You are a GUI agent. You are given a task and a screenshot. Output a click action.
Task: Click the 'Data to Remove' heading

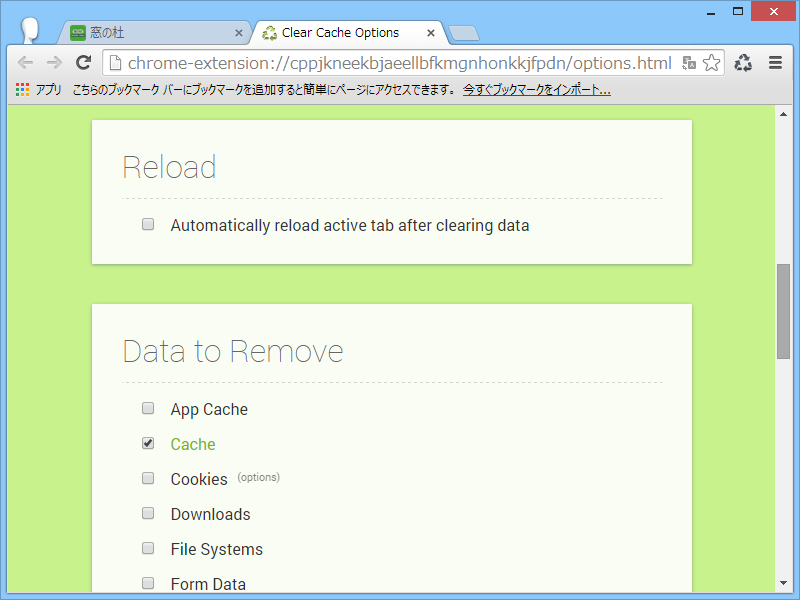coord(233,351)
